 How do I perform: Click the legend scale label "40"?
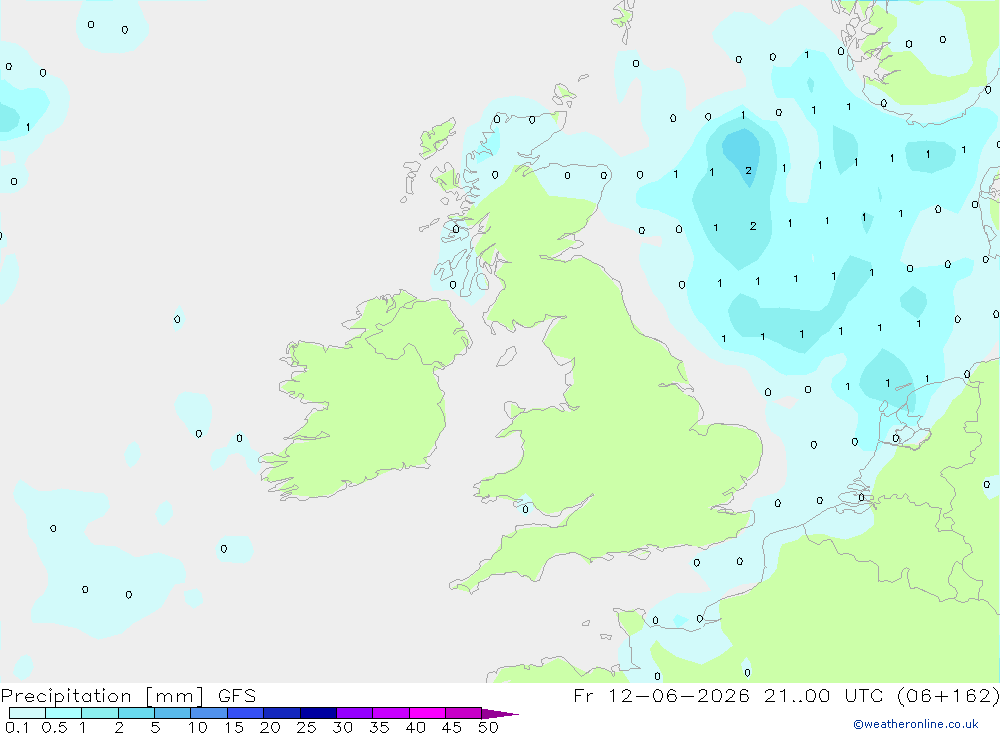(415, 727)
